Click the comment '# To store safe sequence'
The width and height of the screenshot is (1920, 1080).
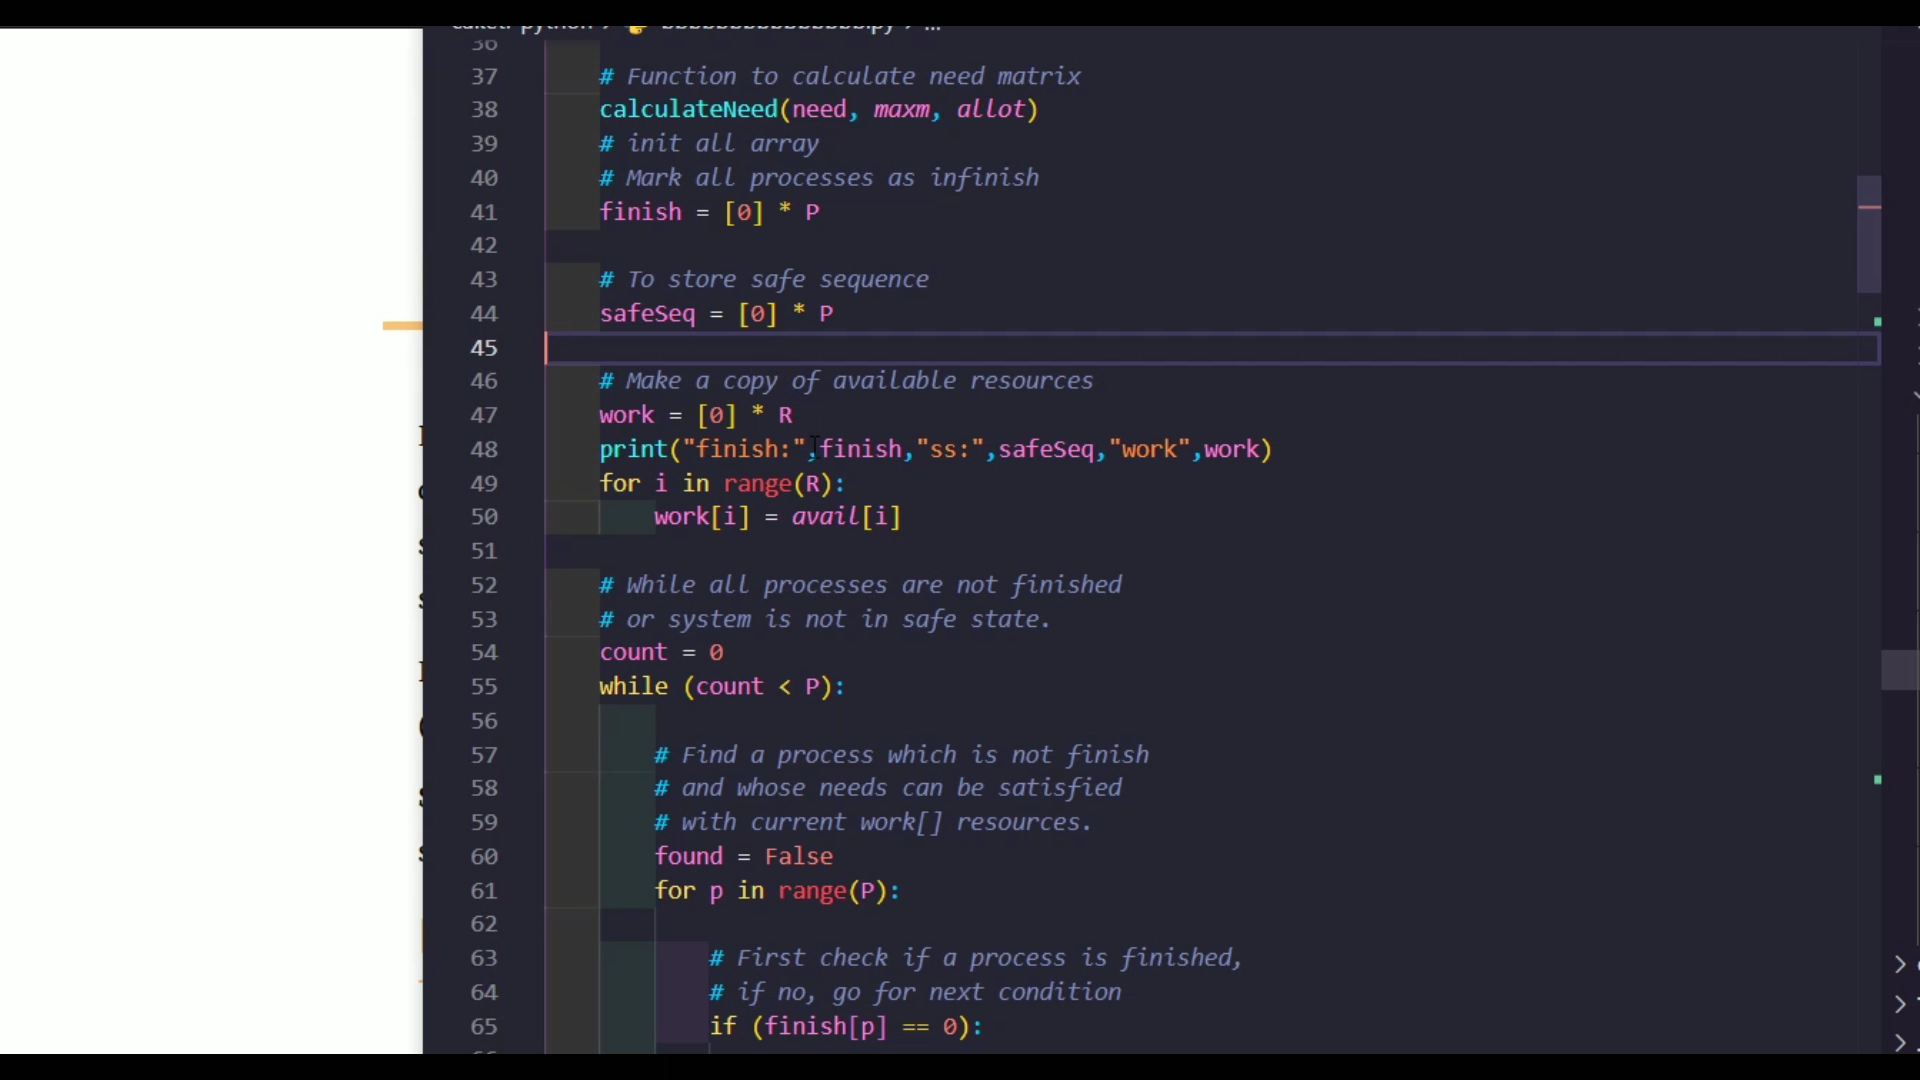click(764, 280)
